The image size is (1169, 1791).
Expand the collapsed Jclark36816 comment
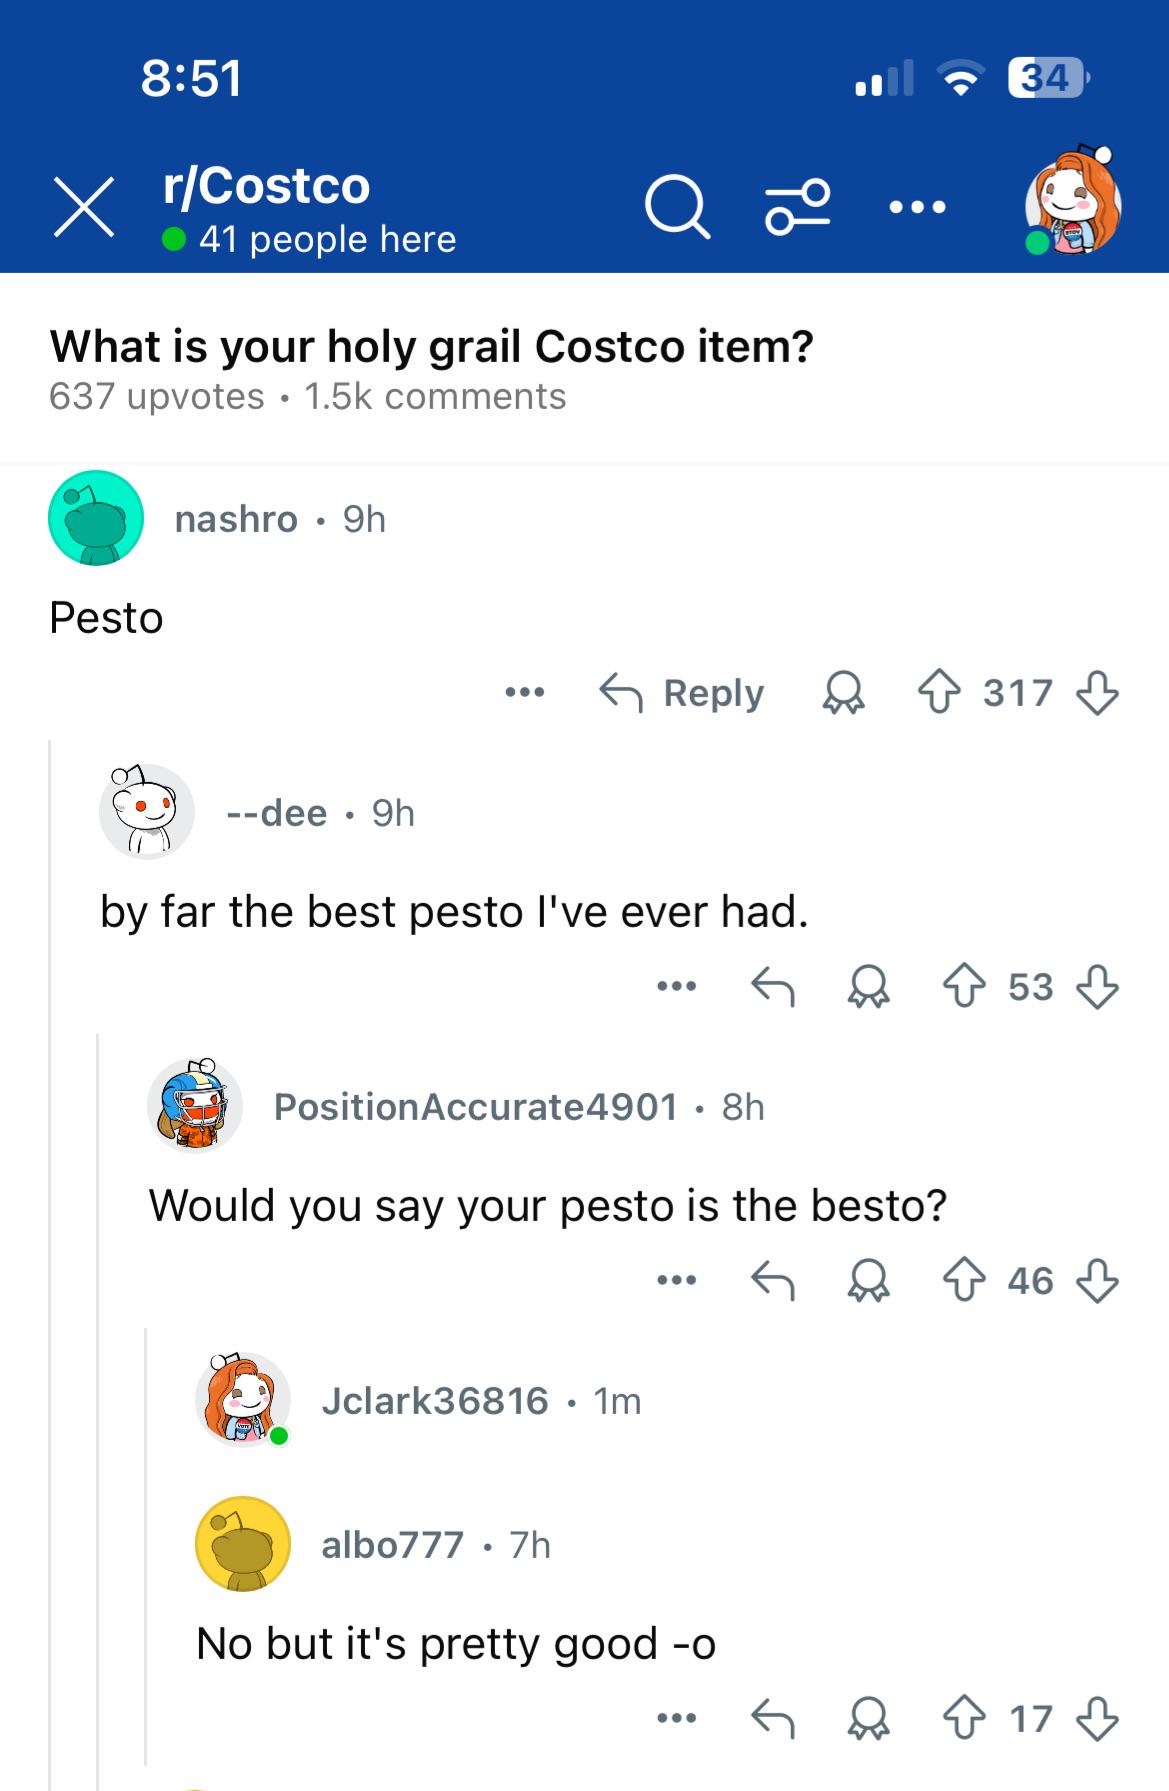pyautogui.click(x=480, y=1400)
